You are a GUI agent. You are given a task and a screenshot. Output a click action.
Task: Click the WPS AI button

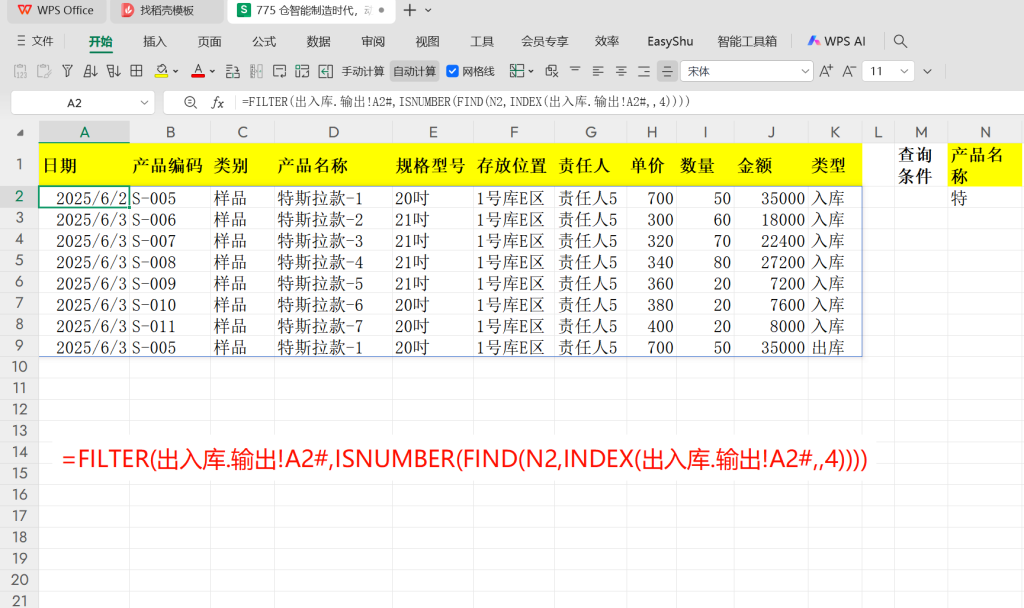837,41
